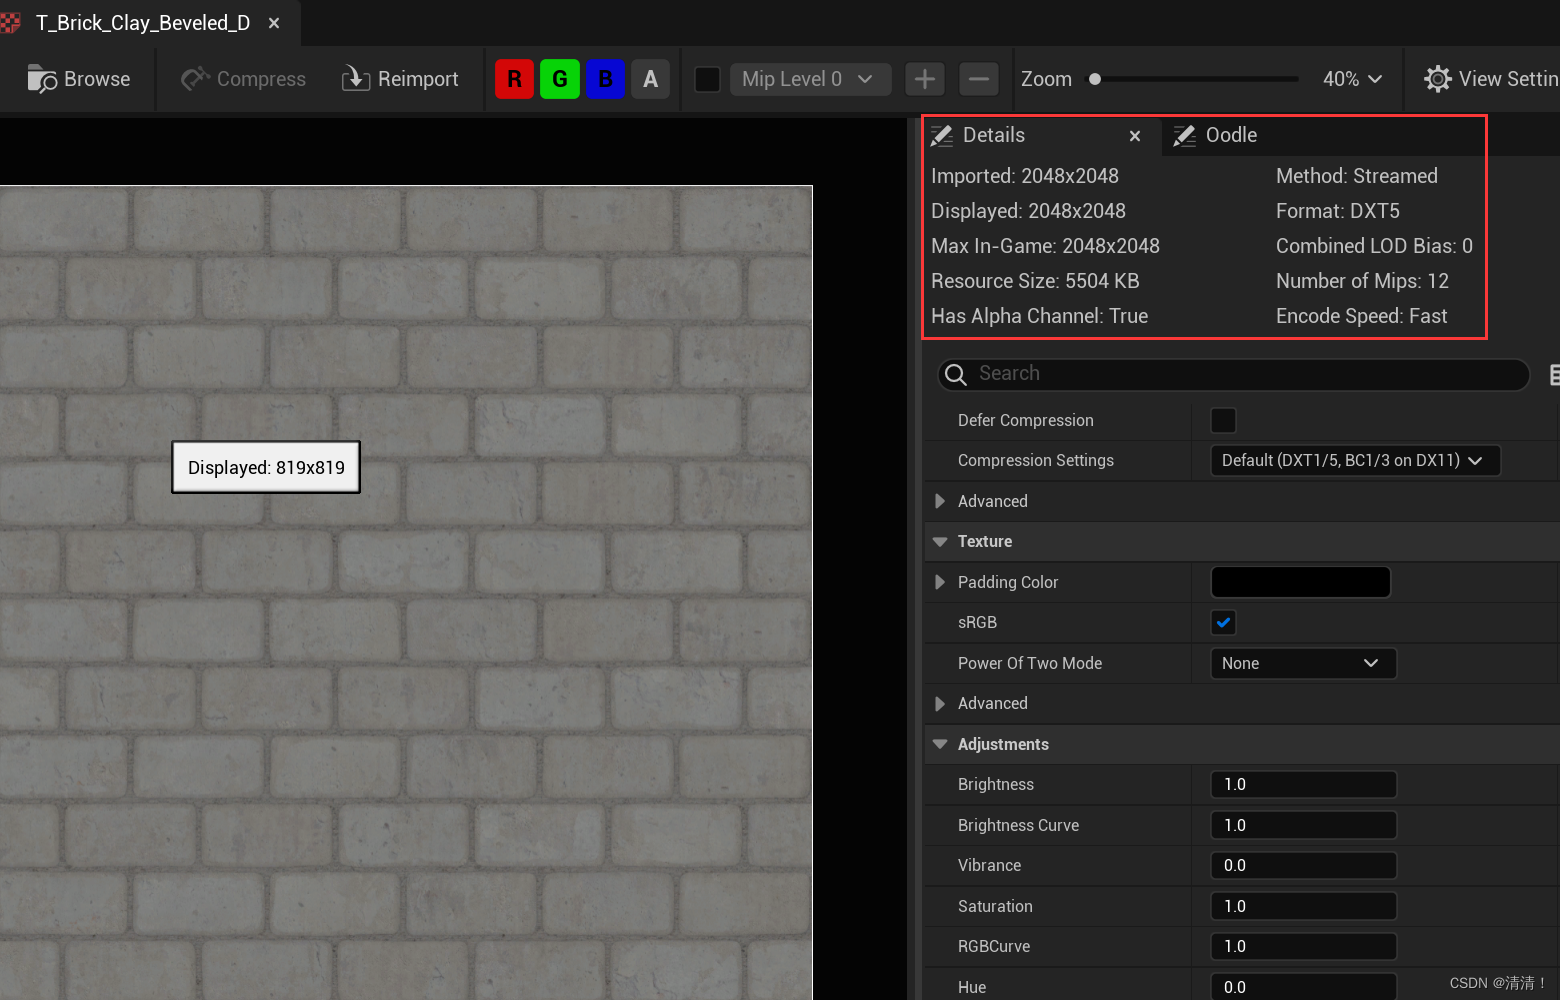The width and height of the screenshot is (1560, 1000).
Task: Decrease mip level with minus button
Action: (979, 79)
